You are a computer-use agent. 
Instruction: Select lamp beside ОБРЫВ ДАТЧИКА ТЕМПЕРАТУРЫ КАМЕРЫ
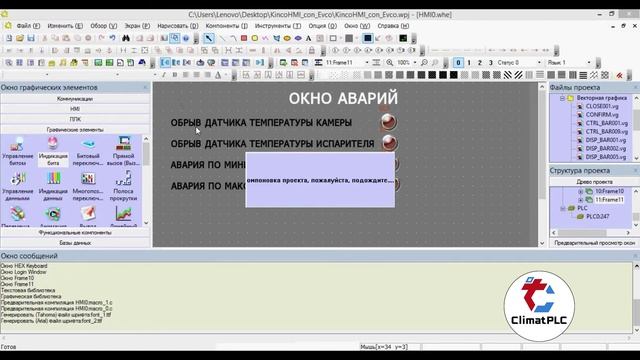tap(389, 122)
